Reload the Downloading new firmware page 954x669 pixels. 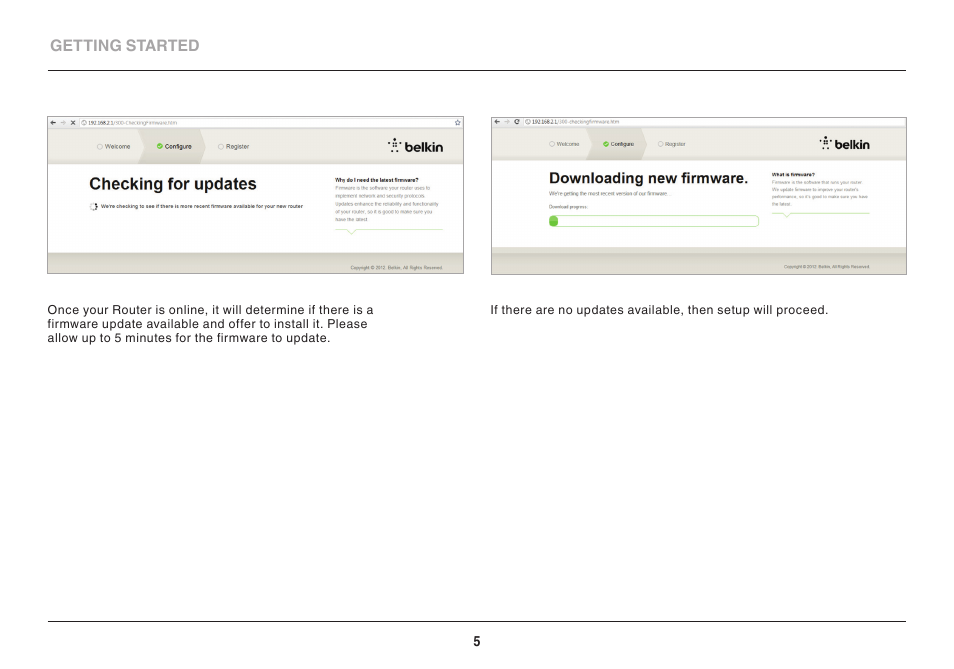[517, 122]
